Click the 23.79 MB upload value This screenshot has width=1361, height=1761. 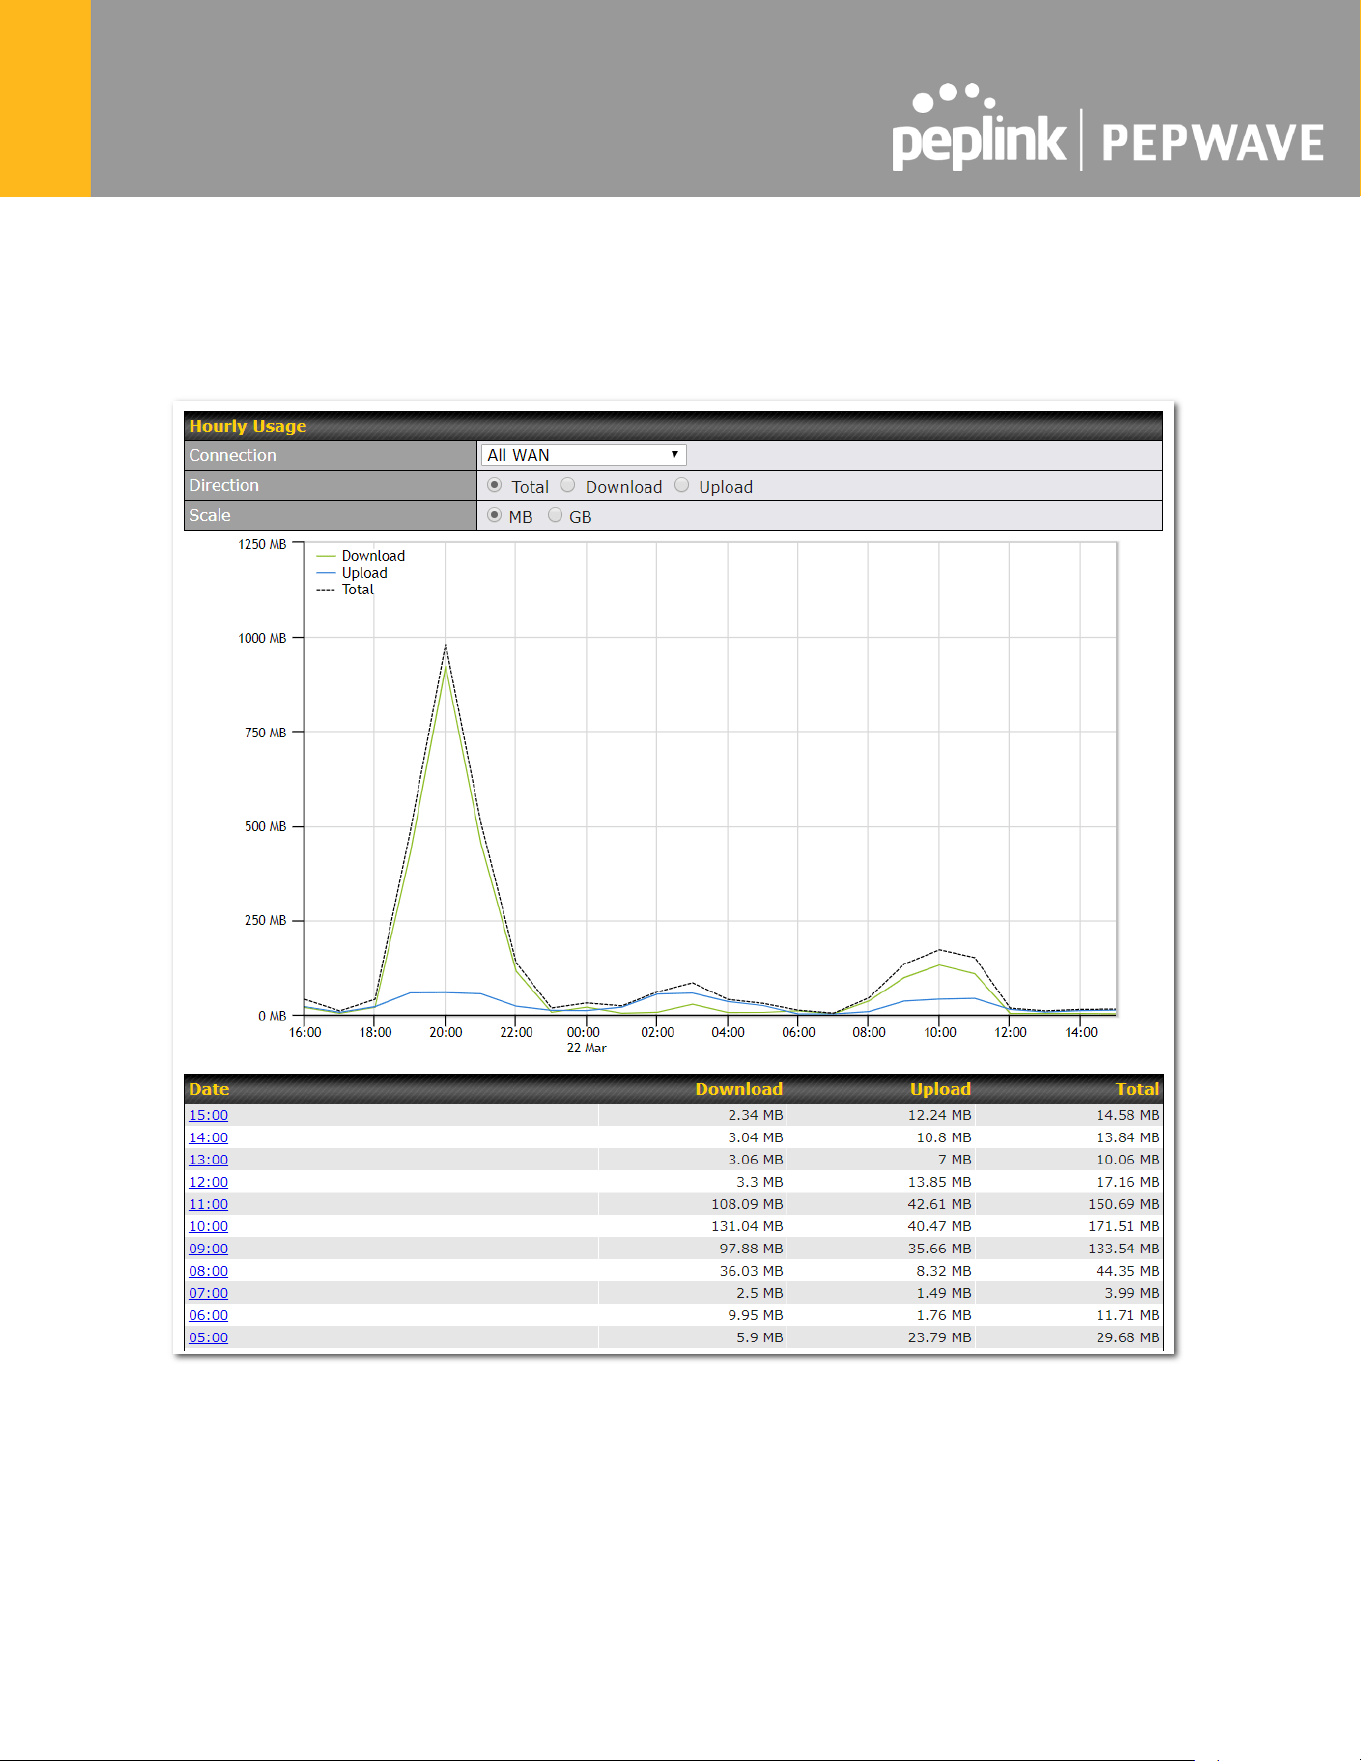point(939,1337)
